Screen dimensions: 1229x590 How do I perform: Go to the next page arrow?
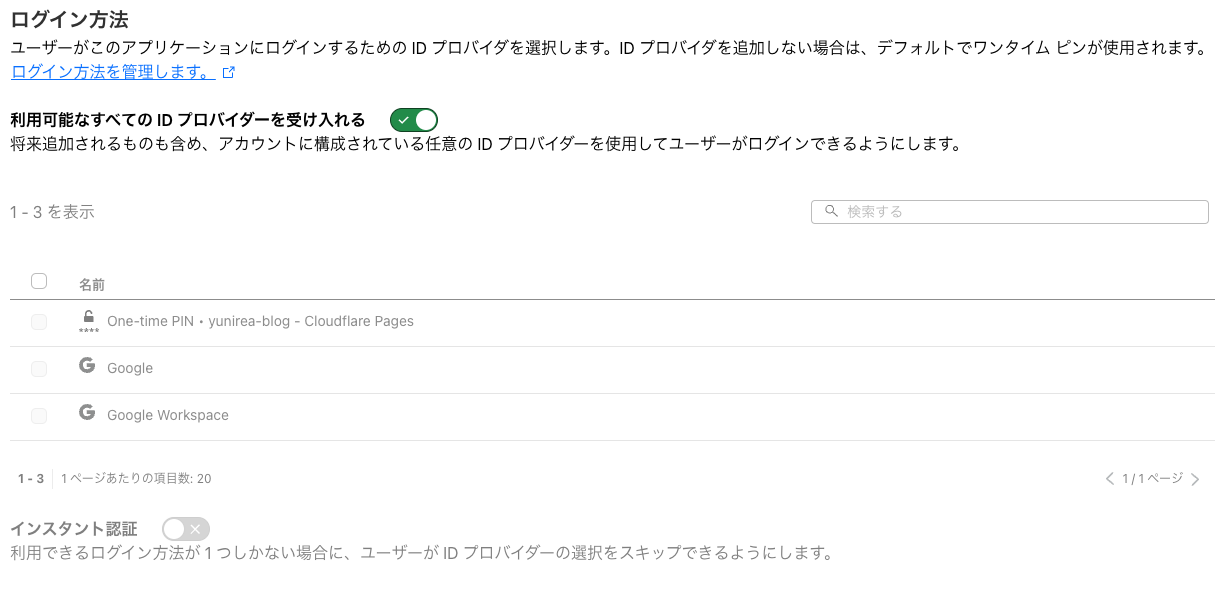(1195, 479)
